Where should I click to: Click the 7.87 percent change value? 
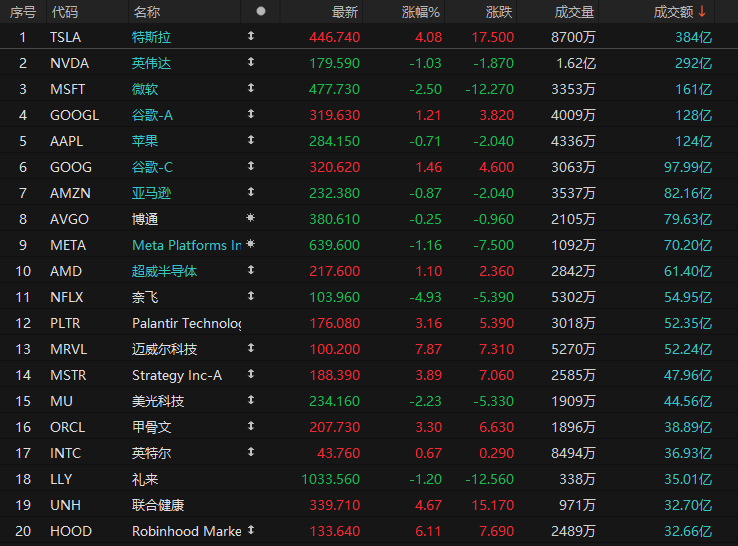tap(428, 349)
